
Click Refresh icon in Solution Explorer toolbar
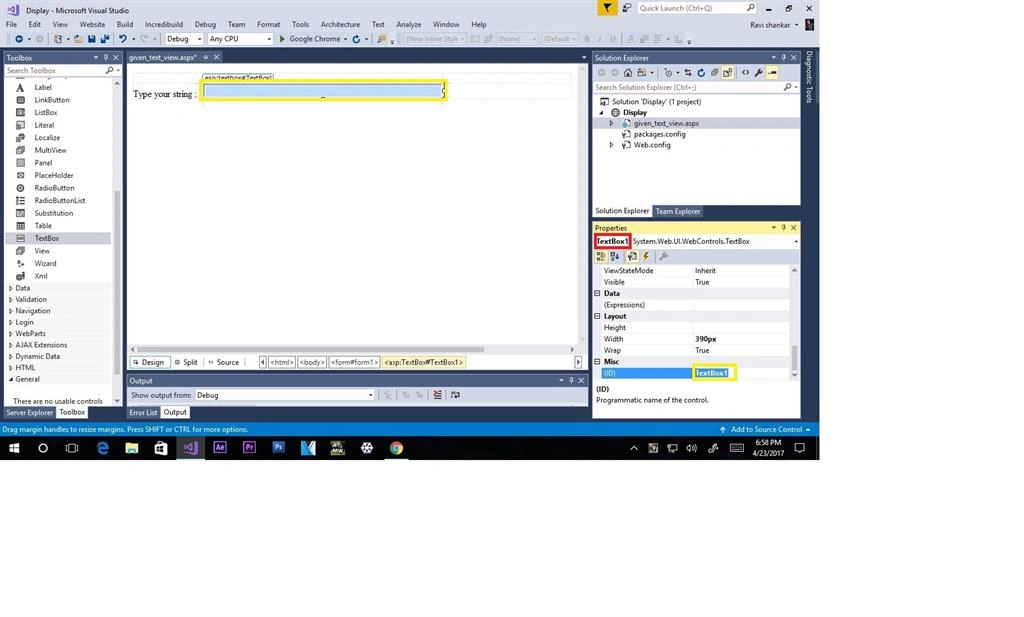(701, 72)
